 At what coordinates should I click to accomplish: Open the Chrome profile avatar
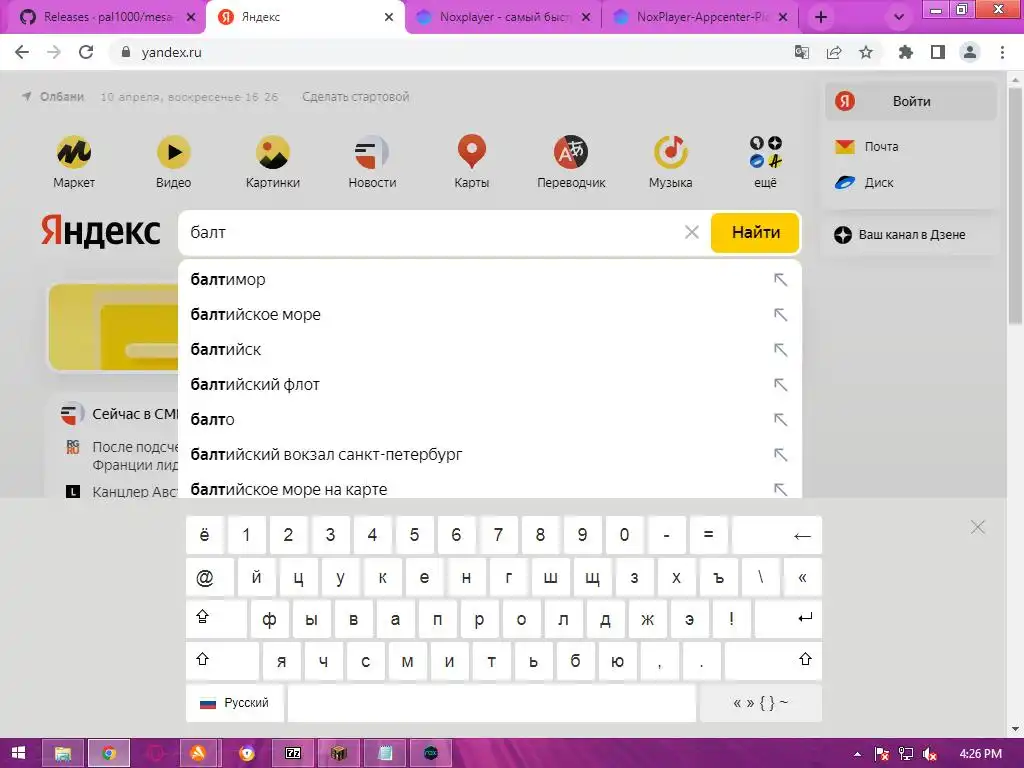click(970, 52)
